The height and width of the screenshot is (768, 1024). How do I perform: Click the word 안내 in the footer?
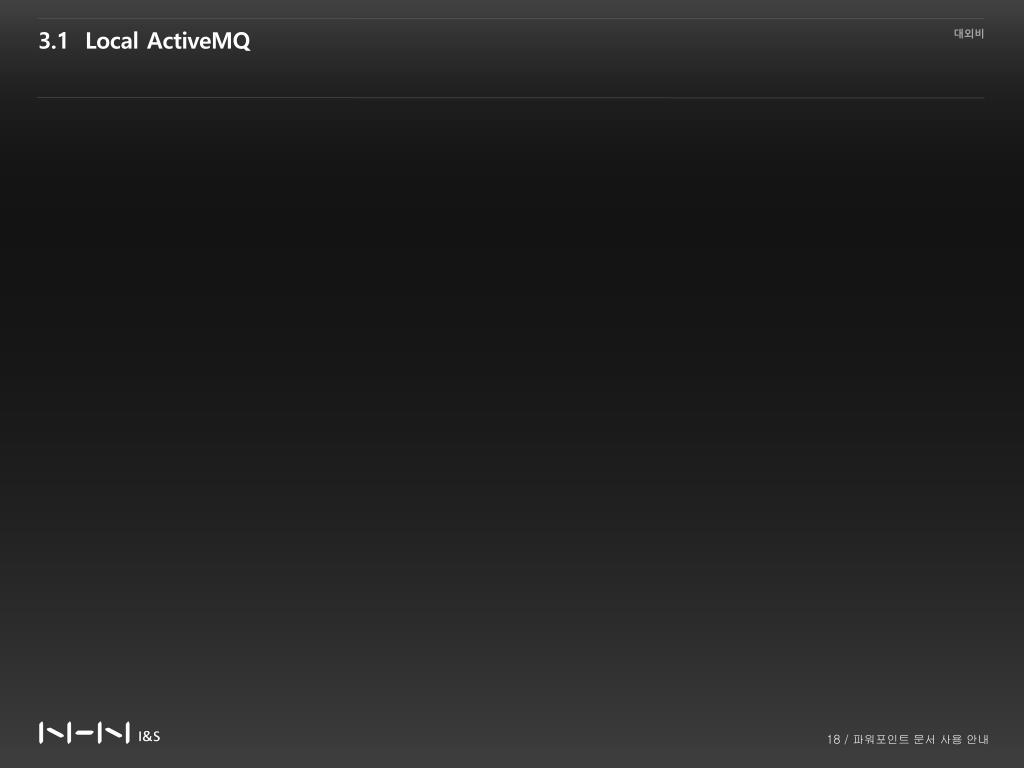(x=978, y=739)
